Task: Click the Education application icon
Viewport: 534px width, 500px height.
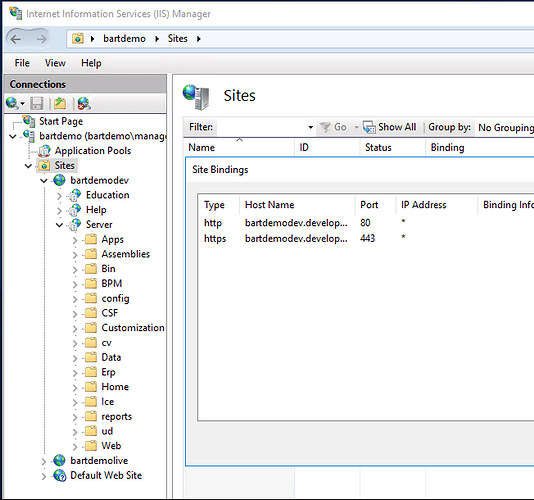Action: pyautogui.click(x=75, y=195)
